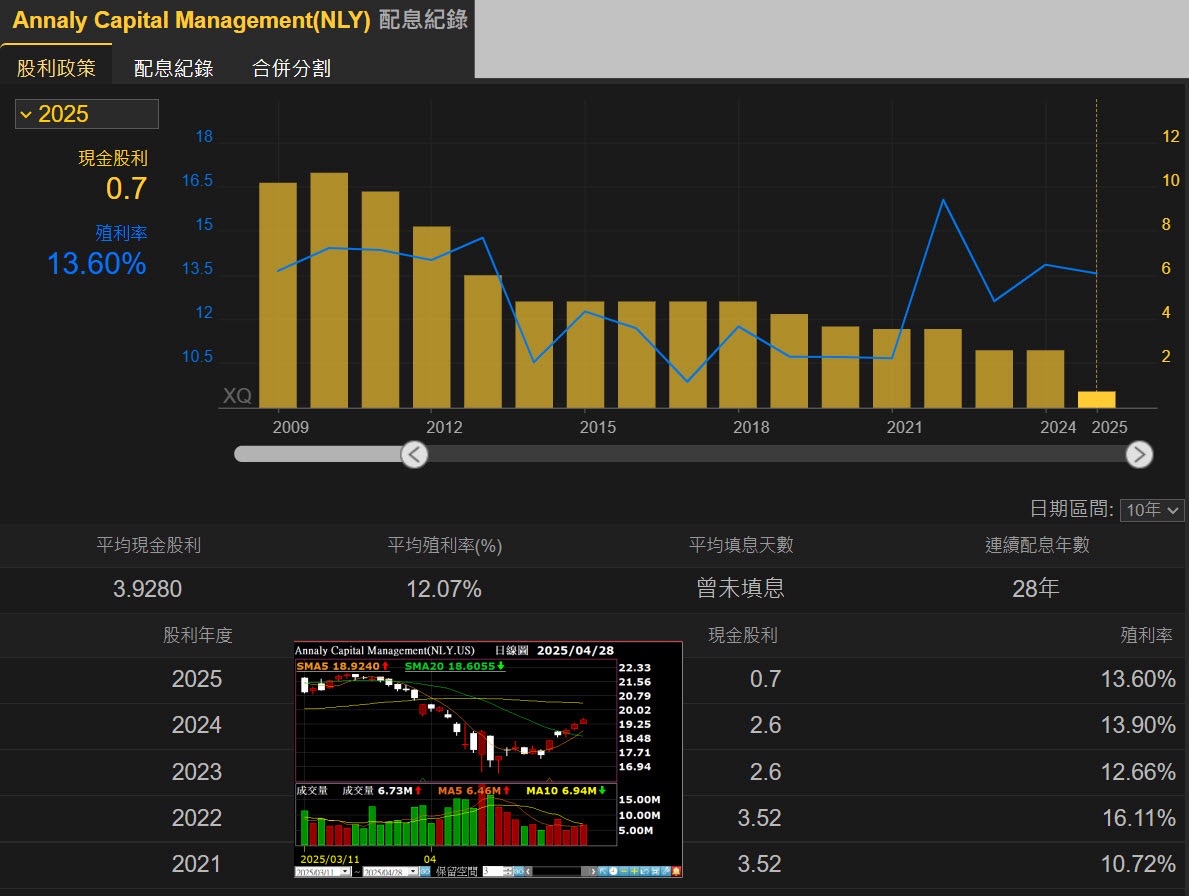The width and height of the screenshot is (1189, 896).
Task: Switch to the 配息紀錄 tab
Action: click(173, 68)
